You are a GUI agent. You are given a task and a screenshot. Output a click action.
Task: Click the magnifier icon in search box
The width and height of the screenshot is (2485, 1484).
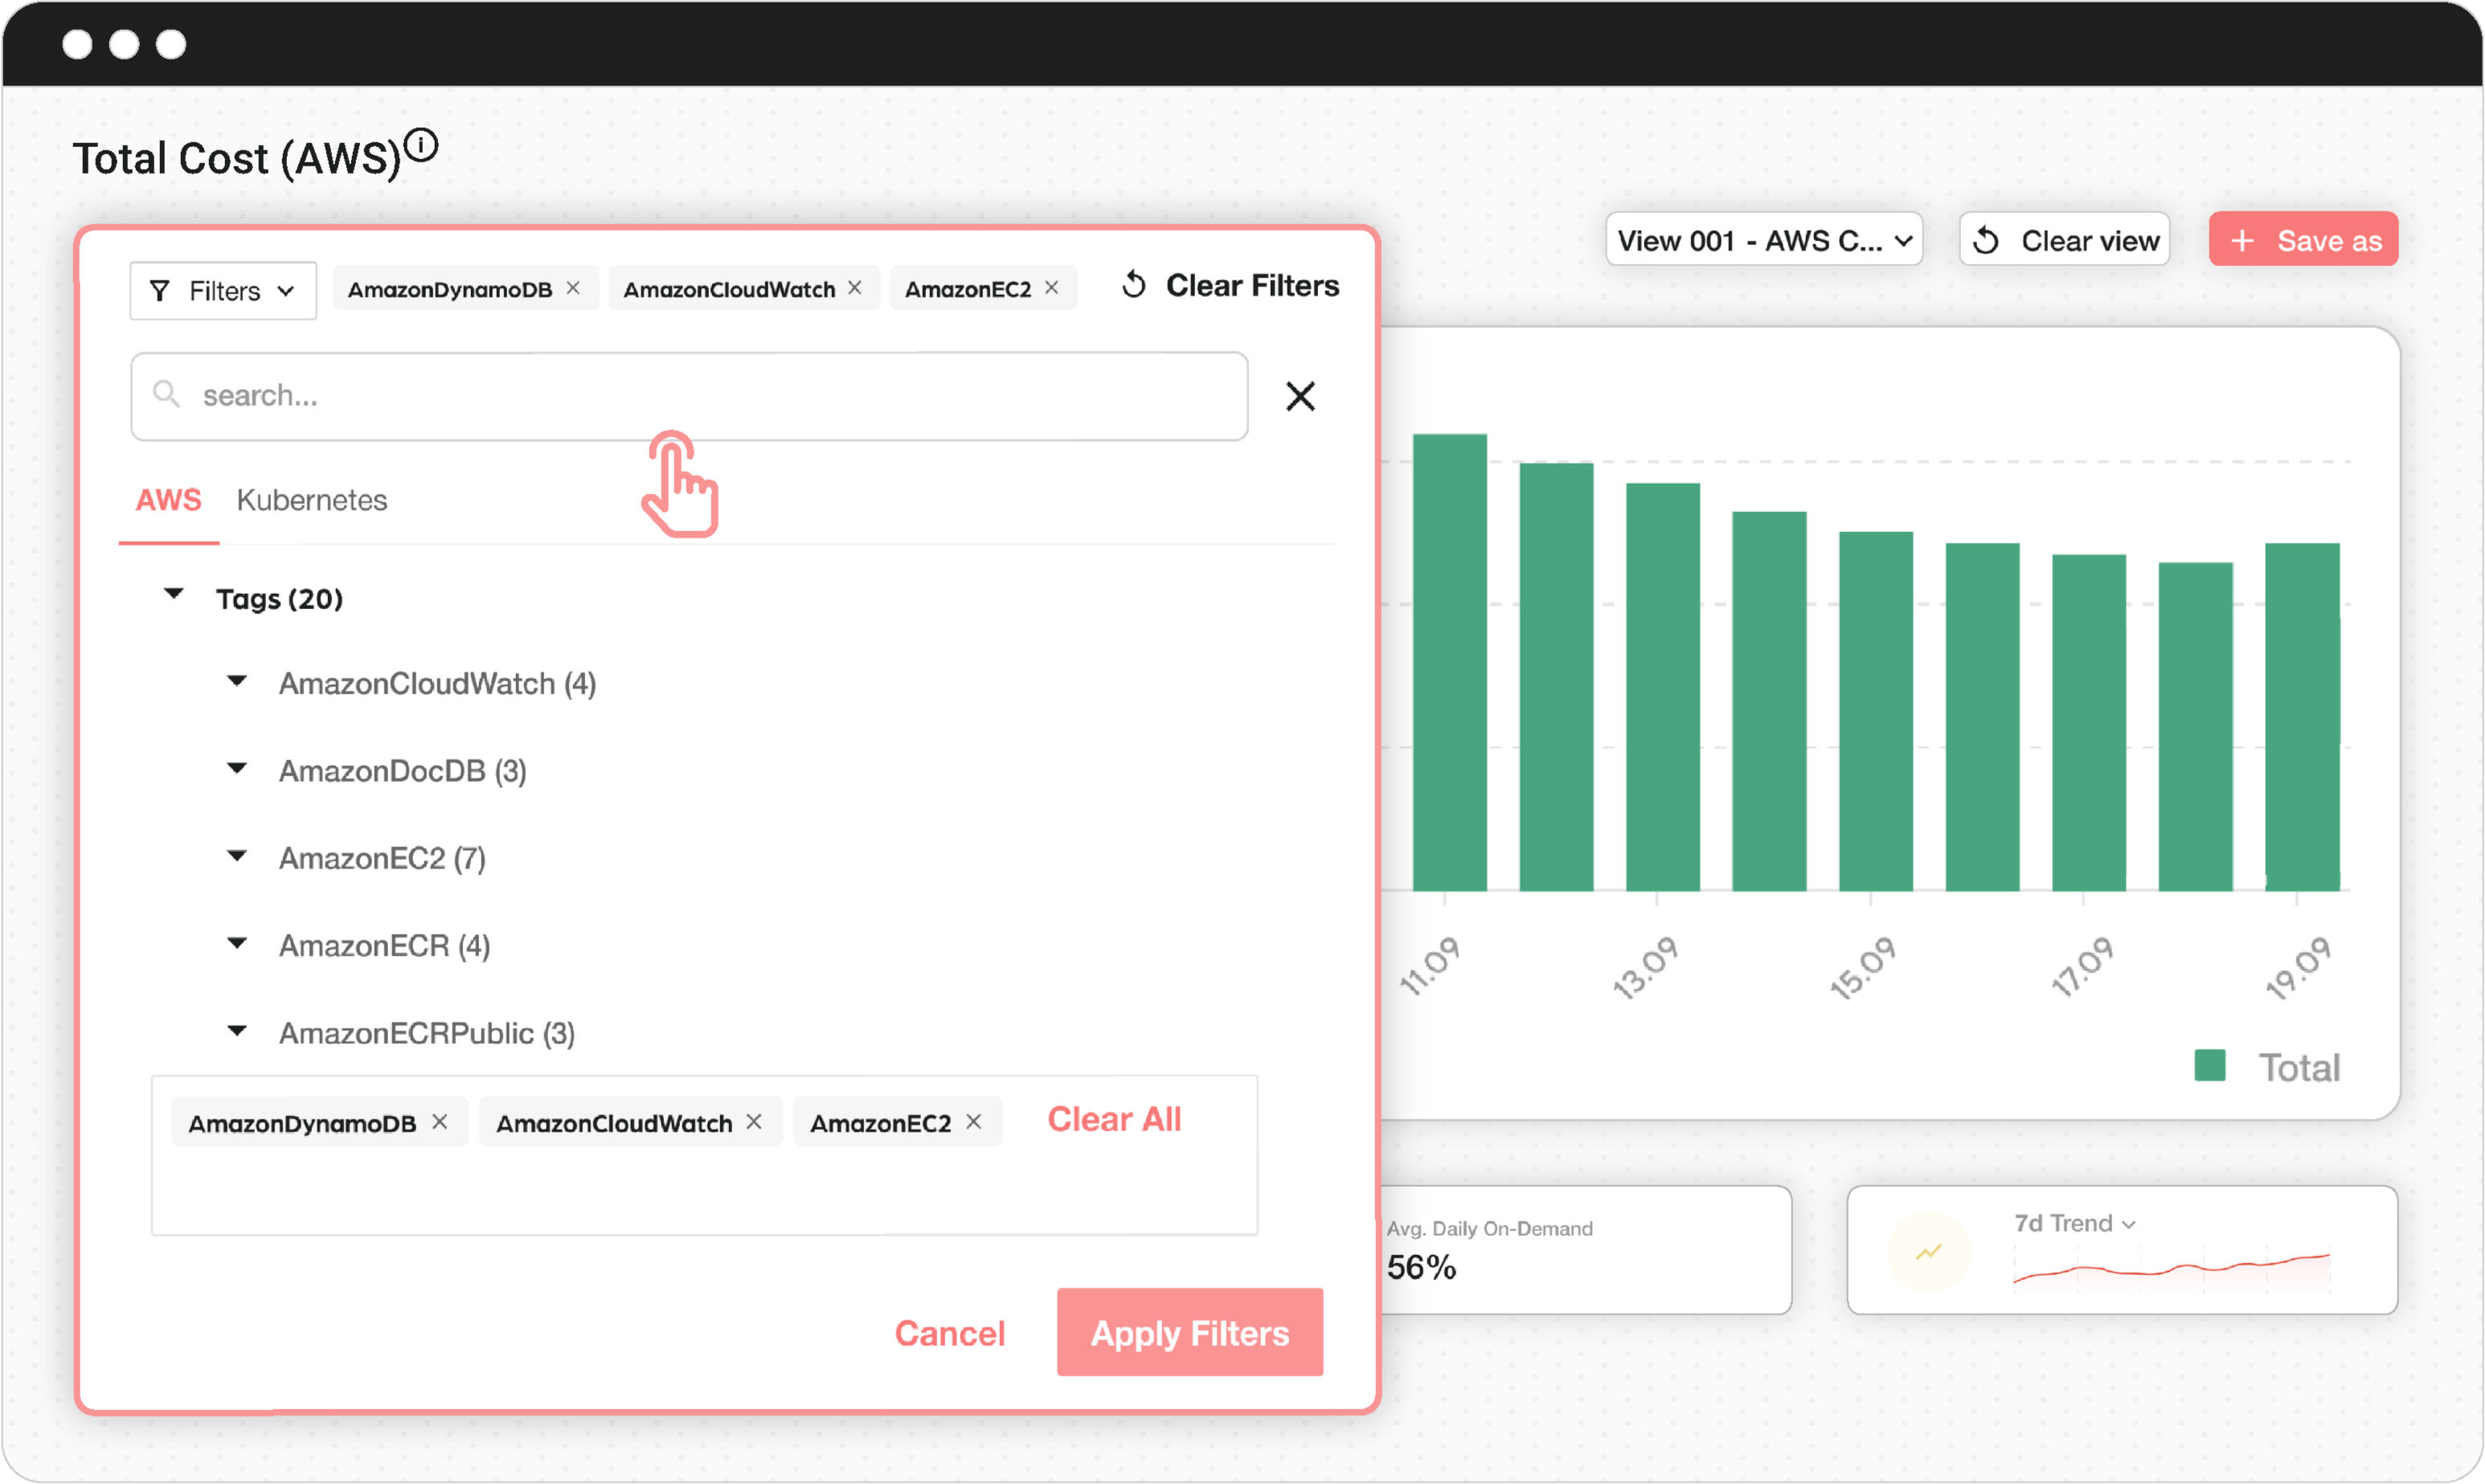tap(166, 394)
